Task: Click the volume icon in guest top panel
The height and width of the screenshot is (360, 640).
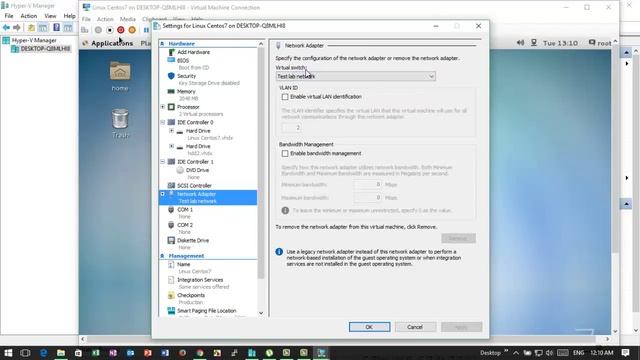Action: [x=520, y=42]
